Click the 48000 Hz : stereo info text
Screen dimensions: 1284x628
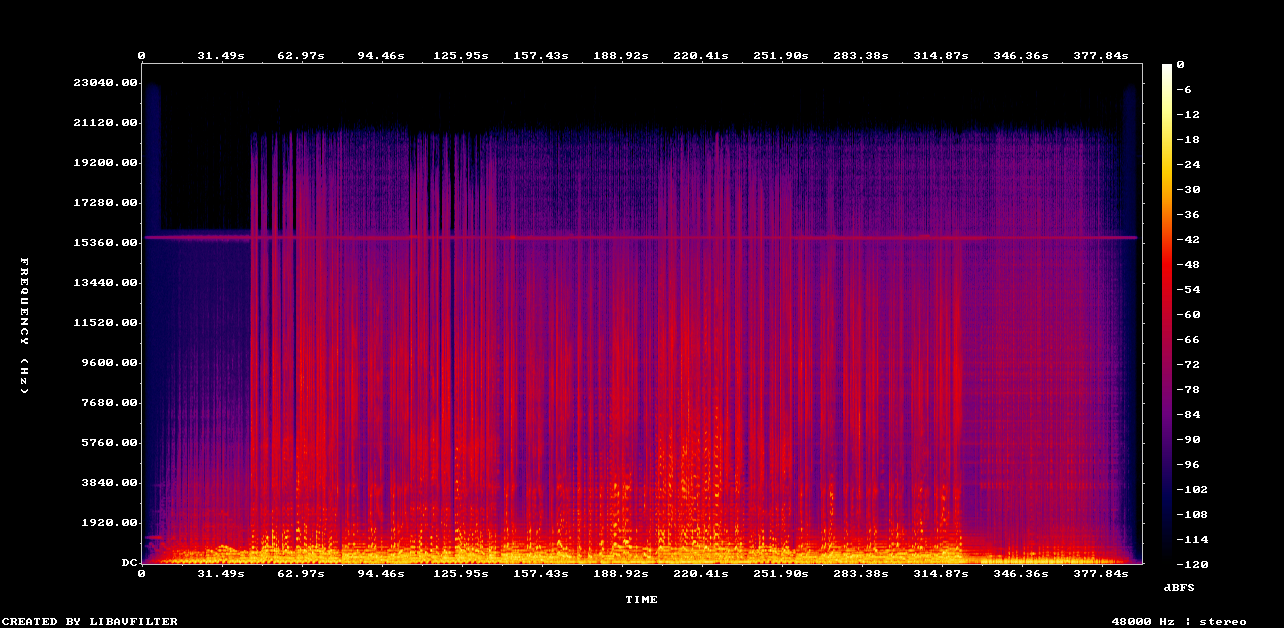(x=1179, y=621)
